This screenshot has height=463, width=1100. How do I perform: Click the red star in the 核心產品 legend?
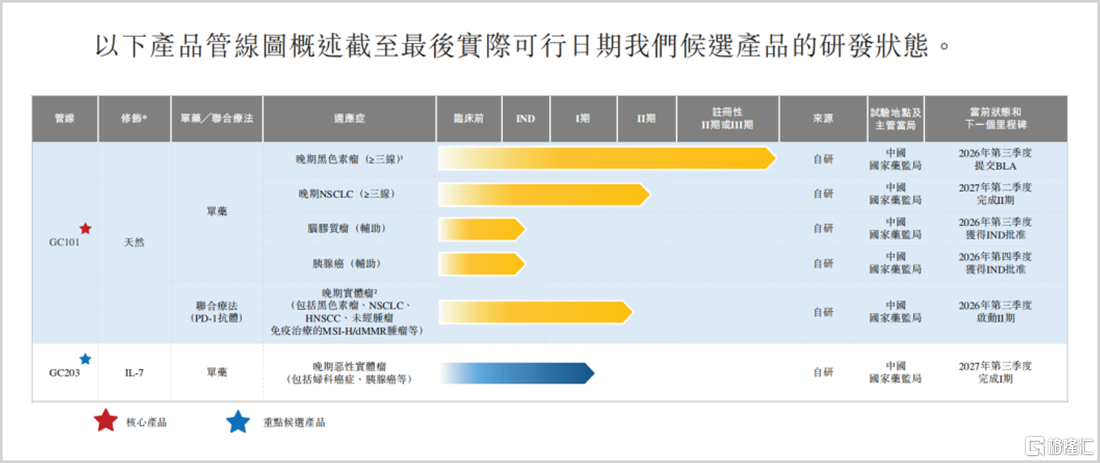pyautogui.click(x=105, y=421)
